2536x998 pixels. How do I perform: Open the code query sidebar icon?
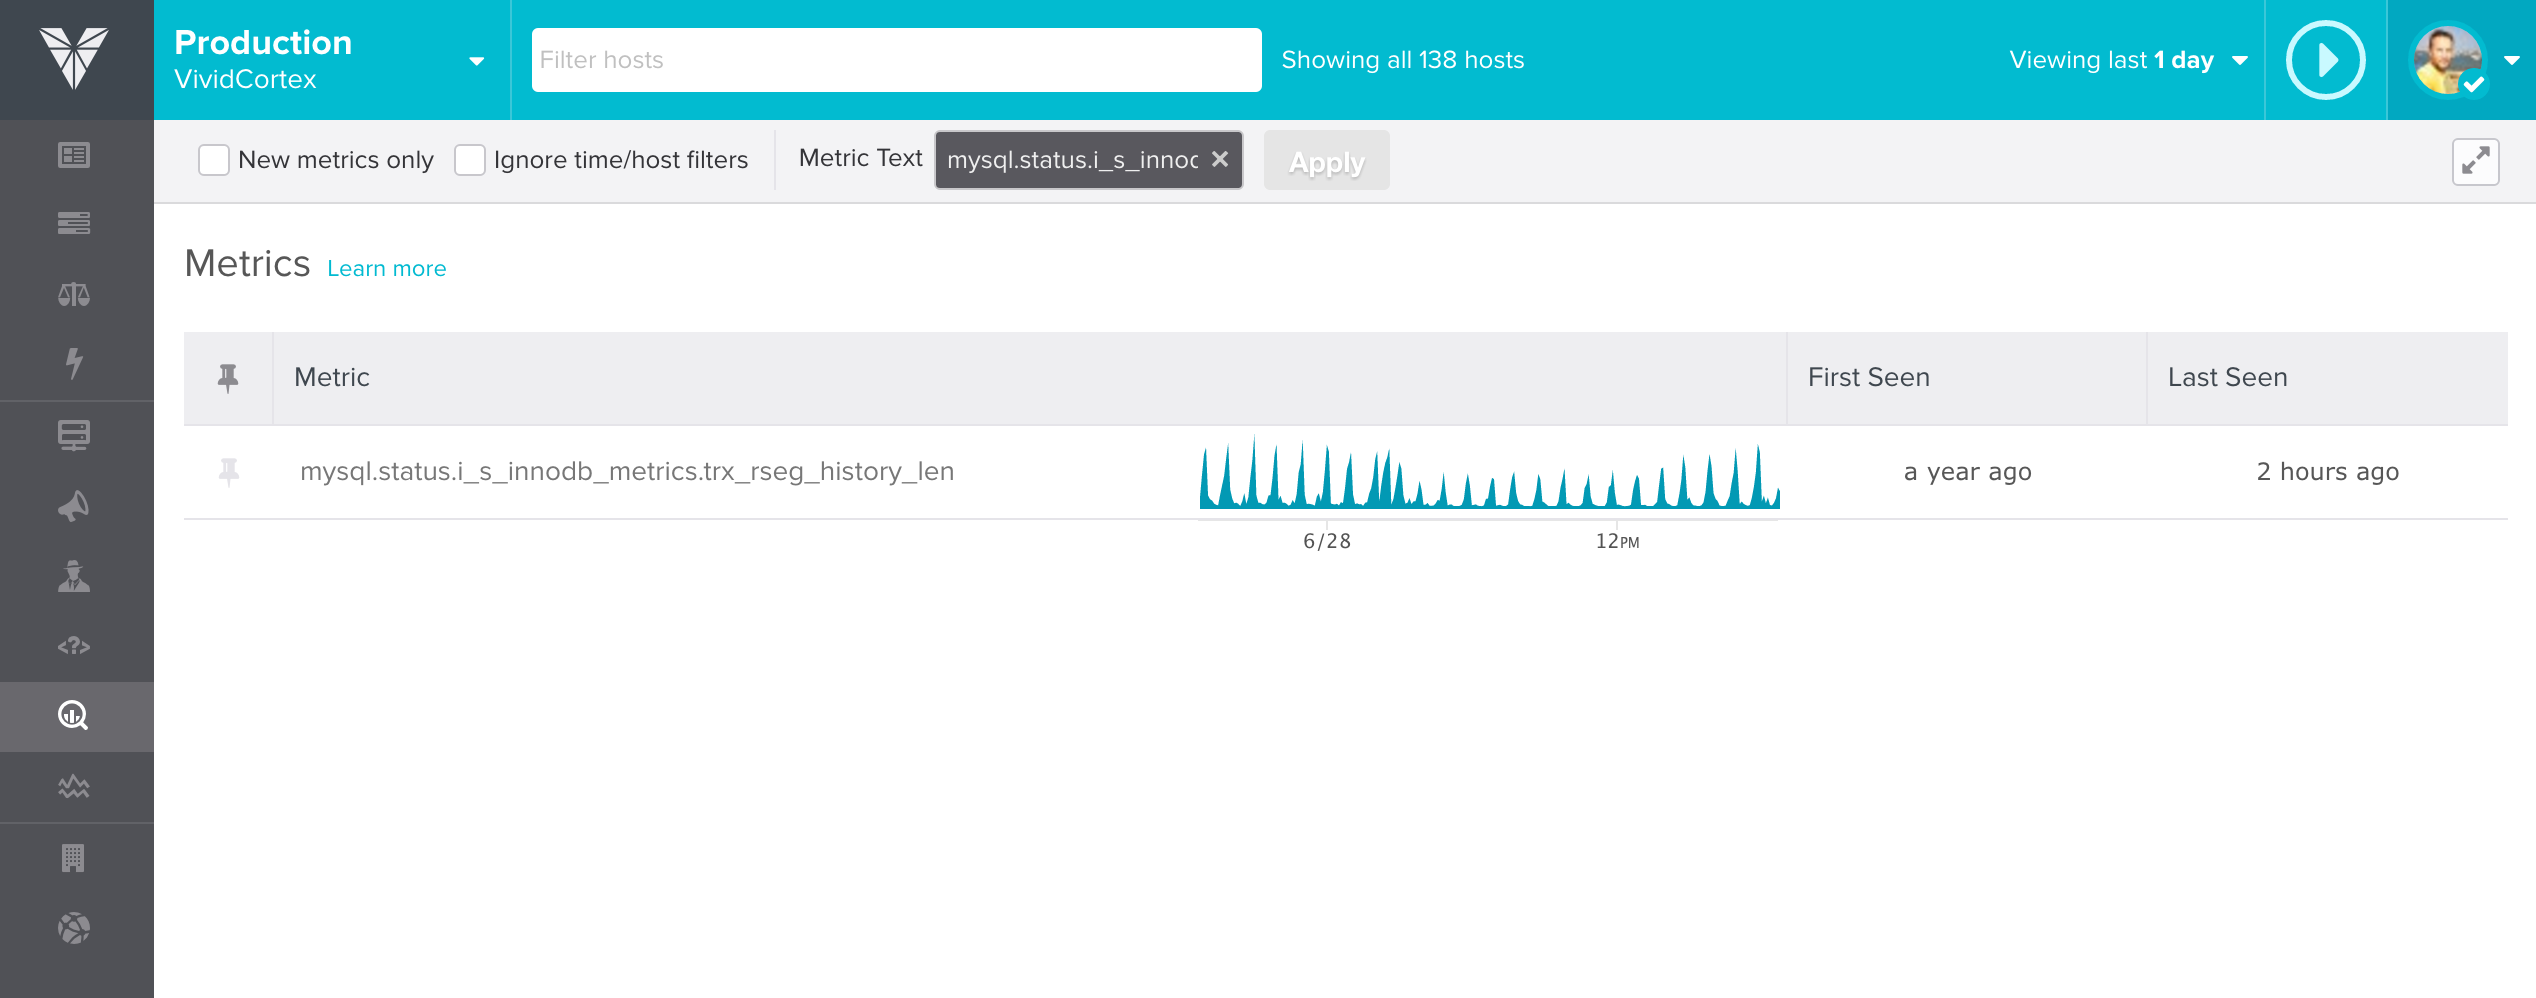point(74,646)
